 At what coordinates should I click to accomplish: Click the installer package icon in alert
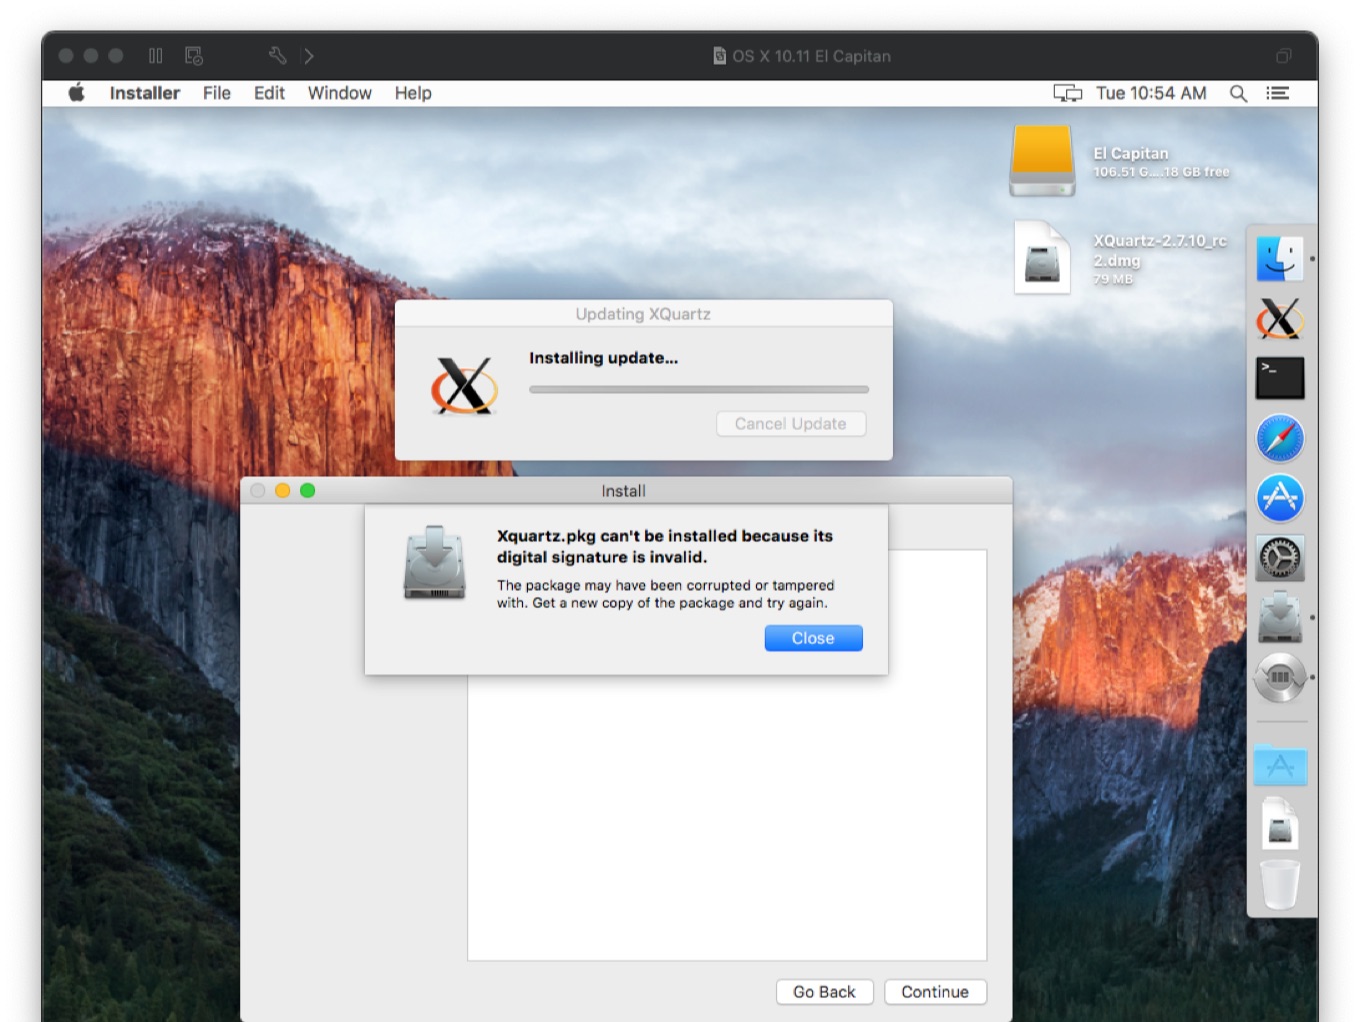(434, 563)
